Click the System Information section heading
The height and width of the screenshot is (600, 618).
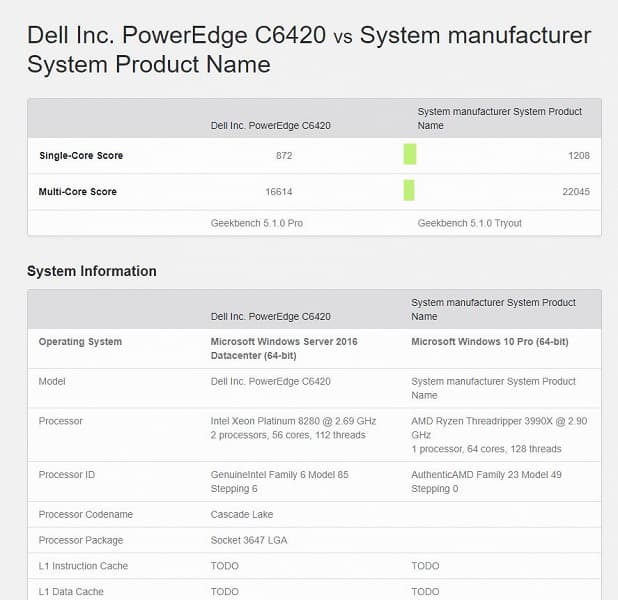pyautogui.click(x=92, y=271)
